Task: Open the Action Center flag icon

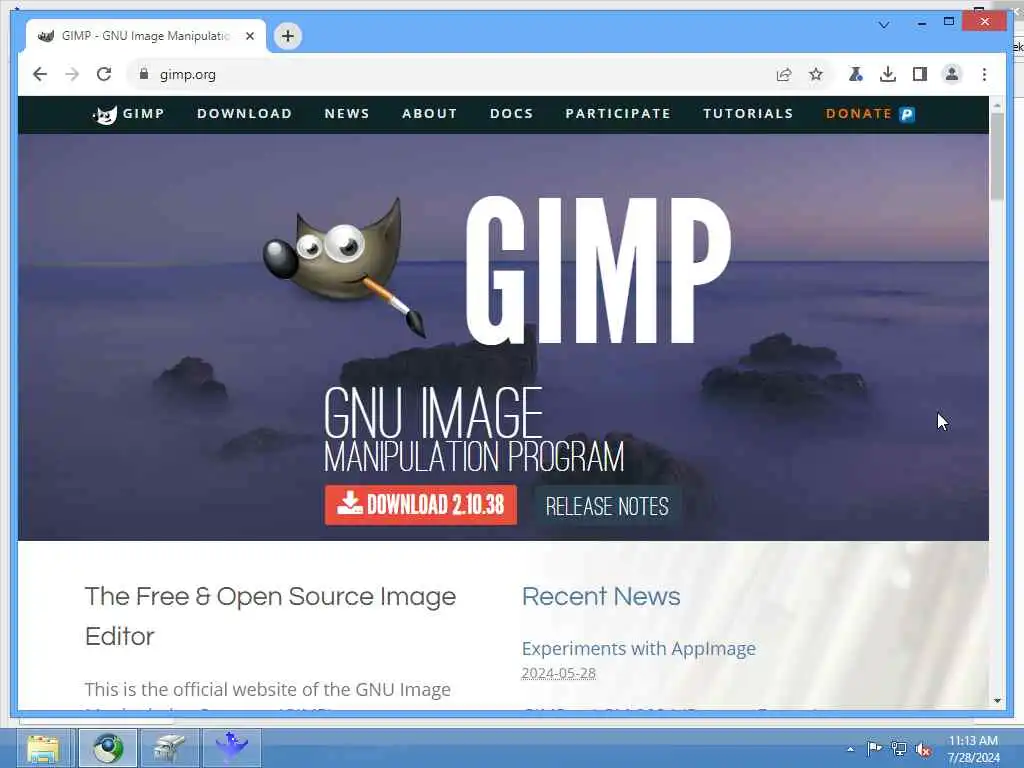Action: tap(874, 748)
